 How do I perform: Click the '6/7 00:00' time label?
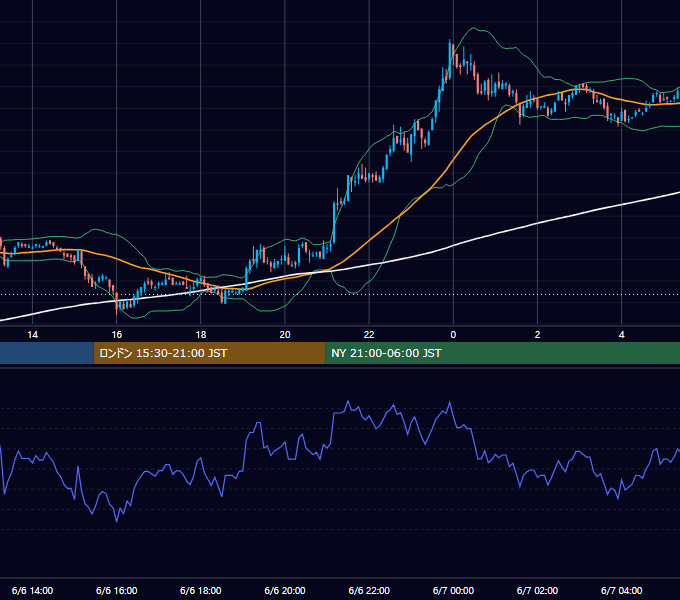(x=453, y=590)
